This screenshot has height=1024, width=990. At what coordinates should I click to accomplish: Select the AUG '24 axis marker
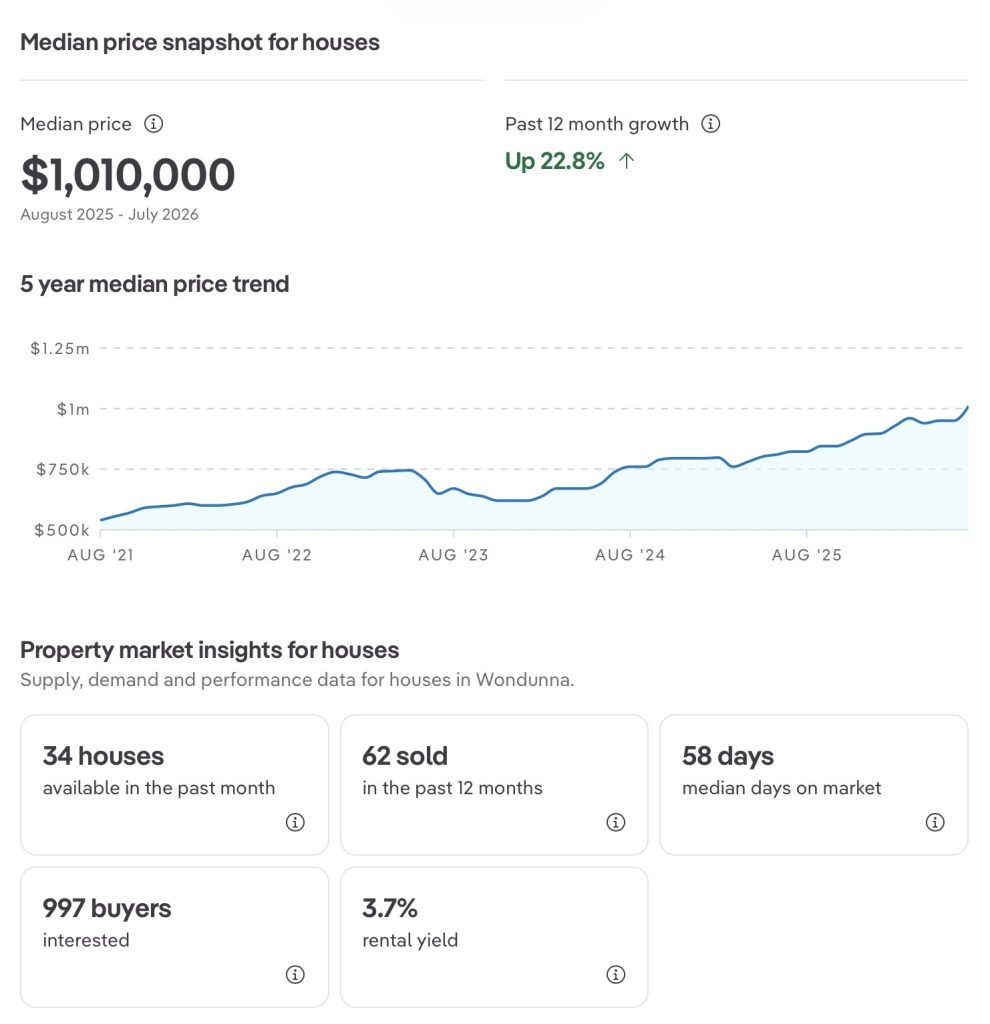pyautogui.click(x=630, y=554)
